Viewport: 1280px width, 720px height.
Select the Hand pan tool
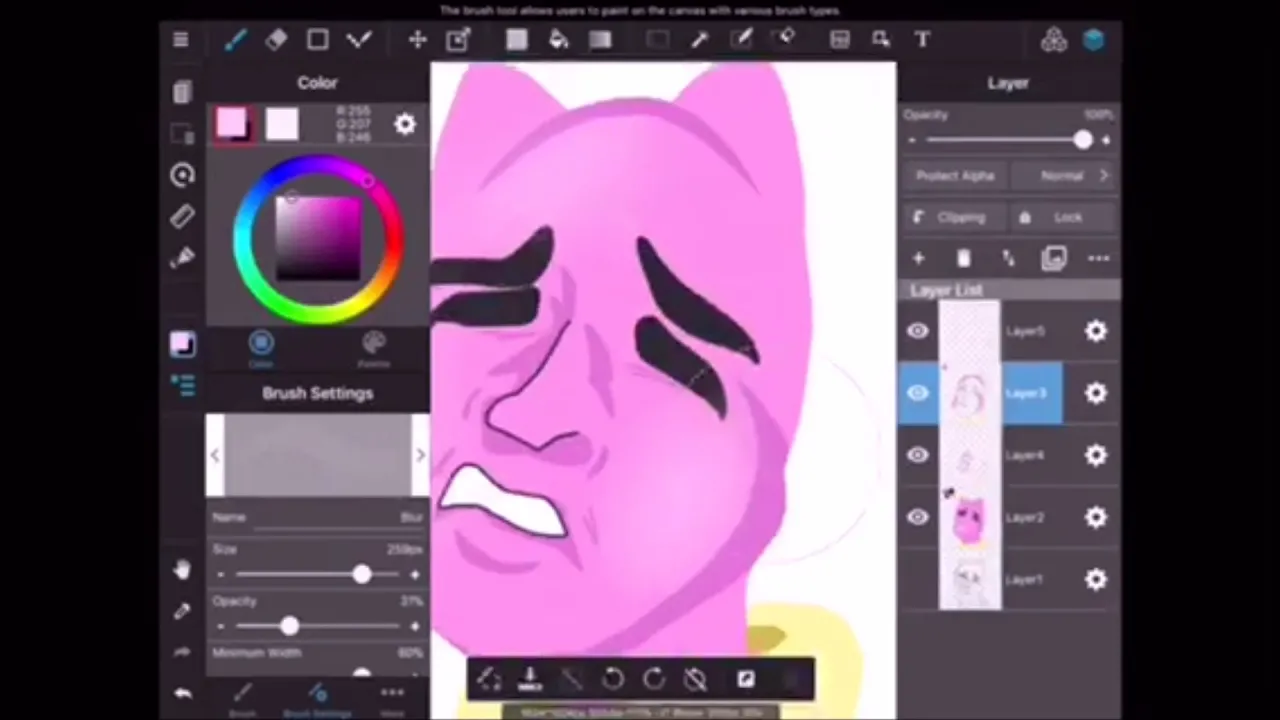182,569
